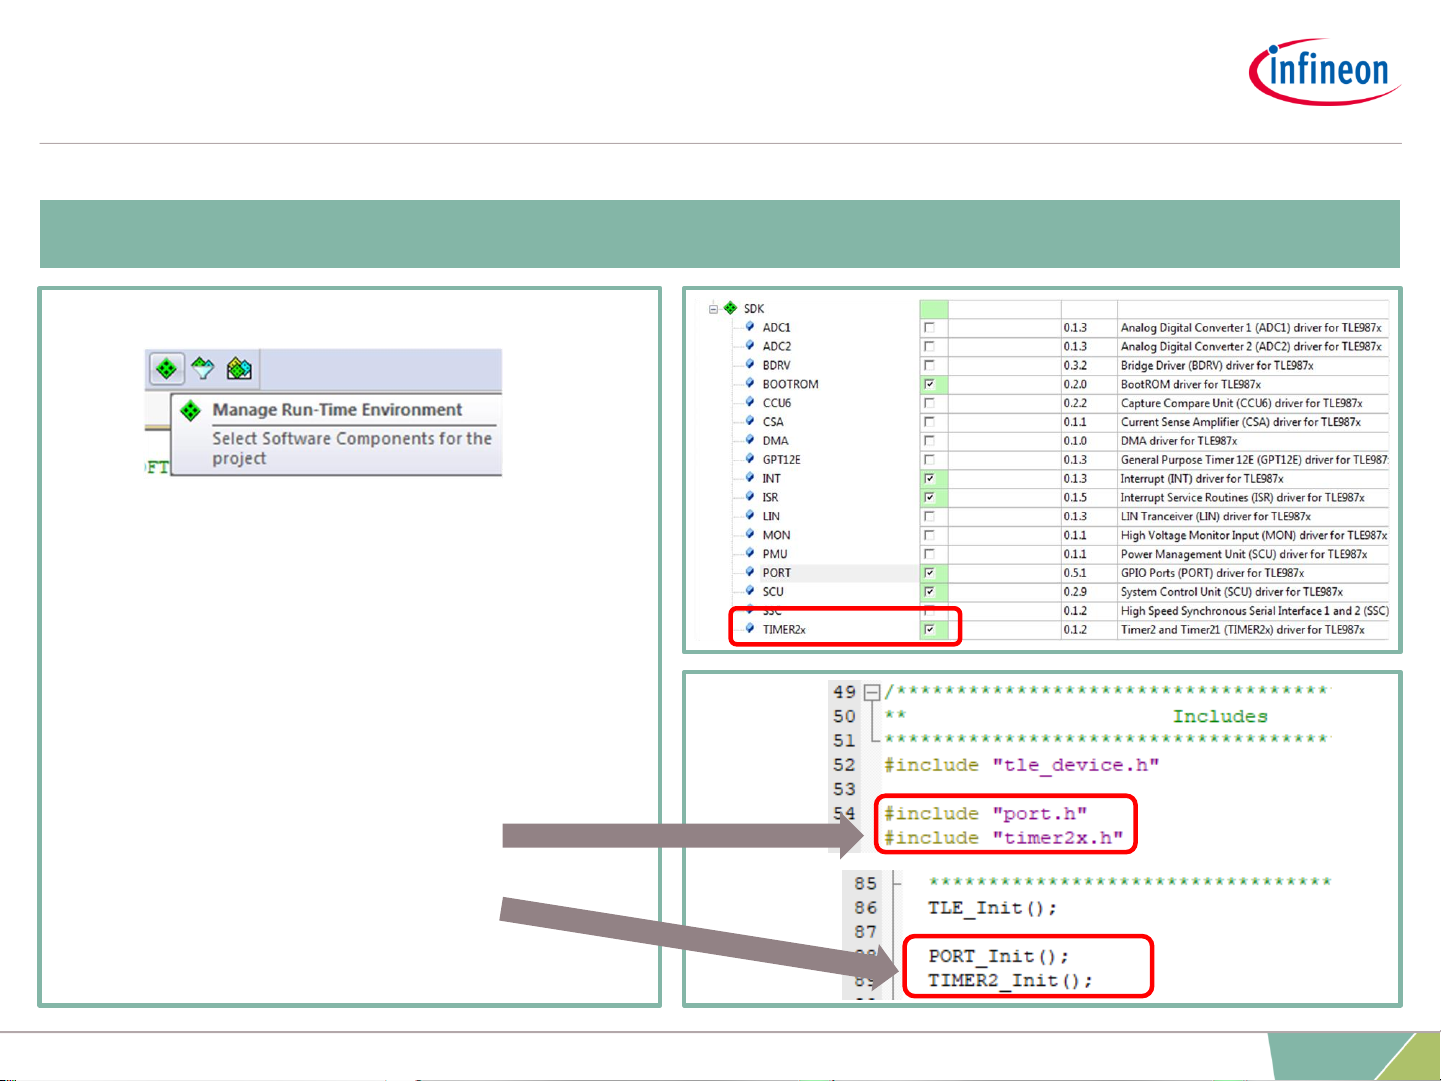Open the Pack Installer toolbar icon
Screen dimensions: 1441x1081
click(x=239, y=369)
